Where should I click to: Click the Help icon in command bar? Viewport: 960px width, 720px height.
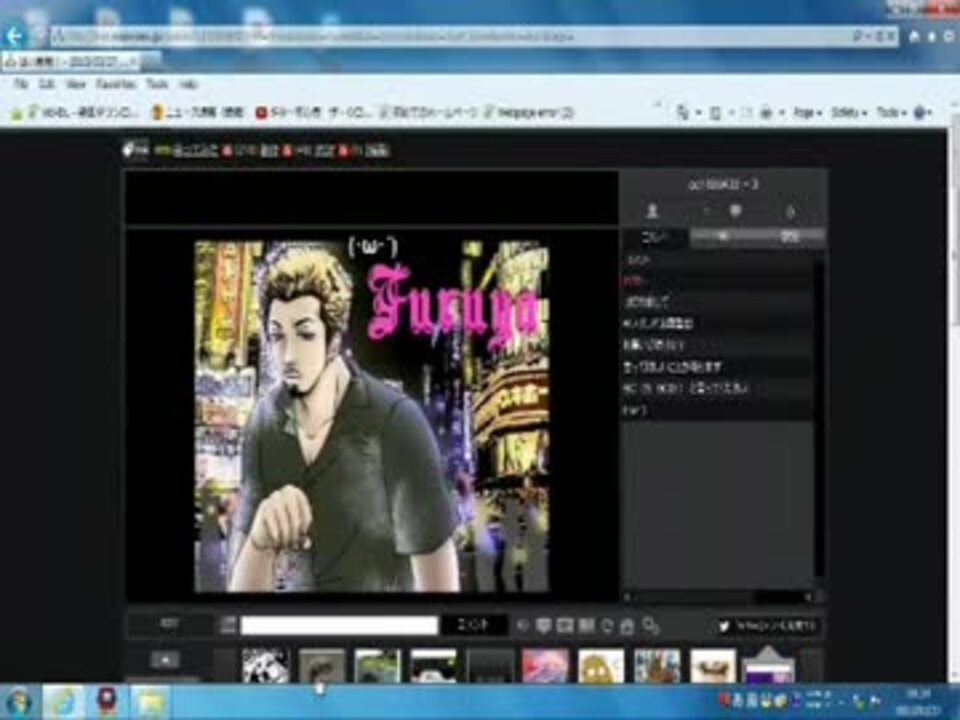click(922, 113)
